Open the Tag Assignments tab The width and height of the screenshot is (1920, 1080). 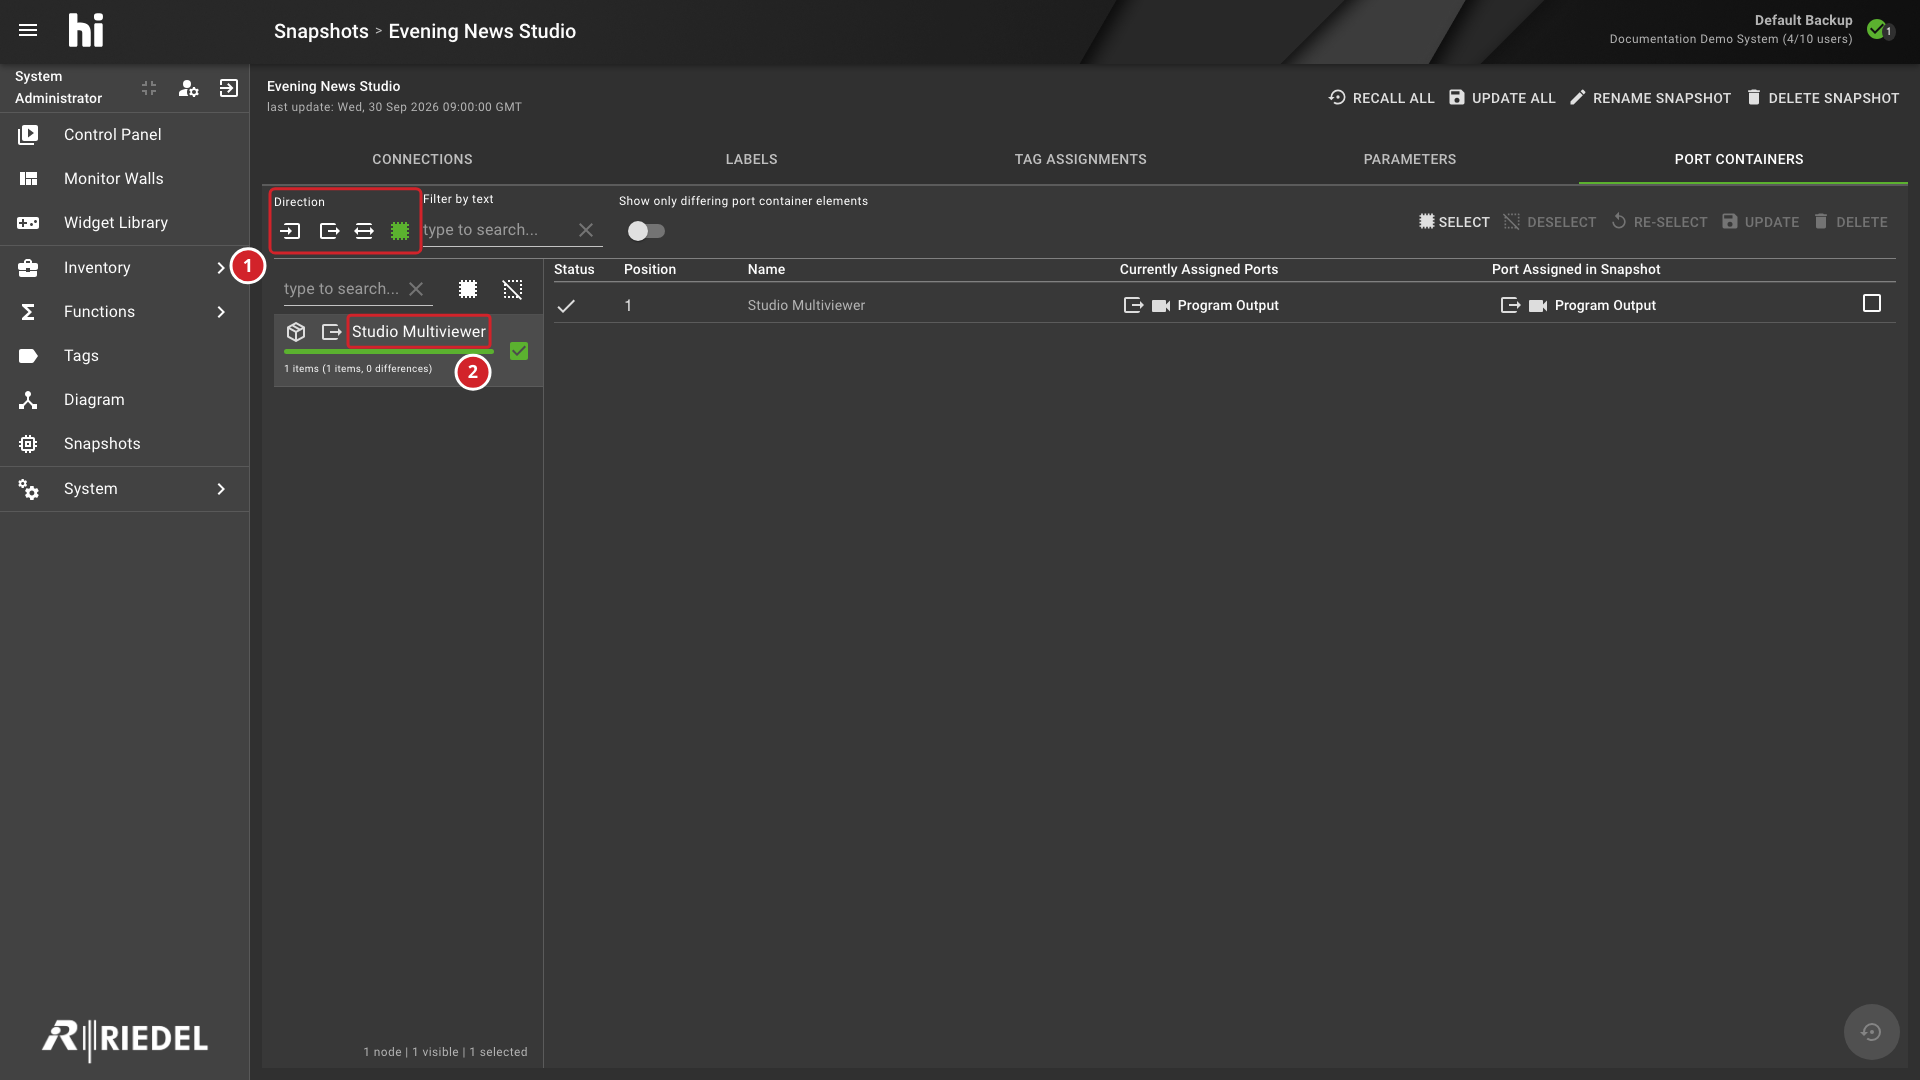pos(1080,160)
